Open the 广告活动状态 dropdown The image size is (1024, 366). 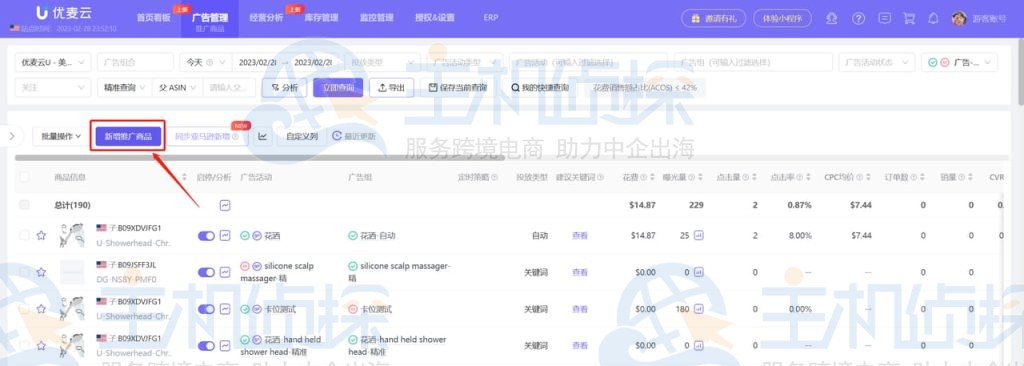point(876,62)
